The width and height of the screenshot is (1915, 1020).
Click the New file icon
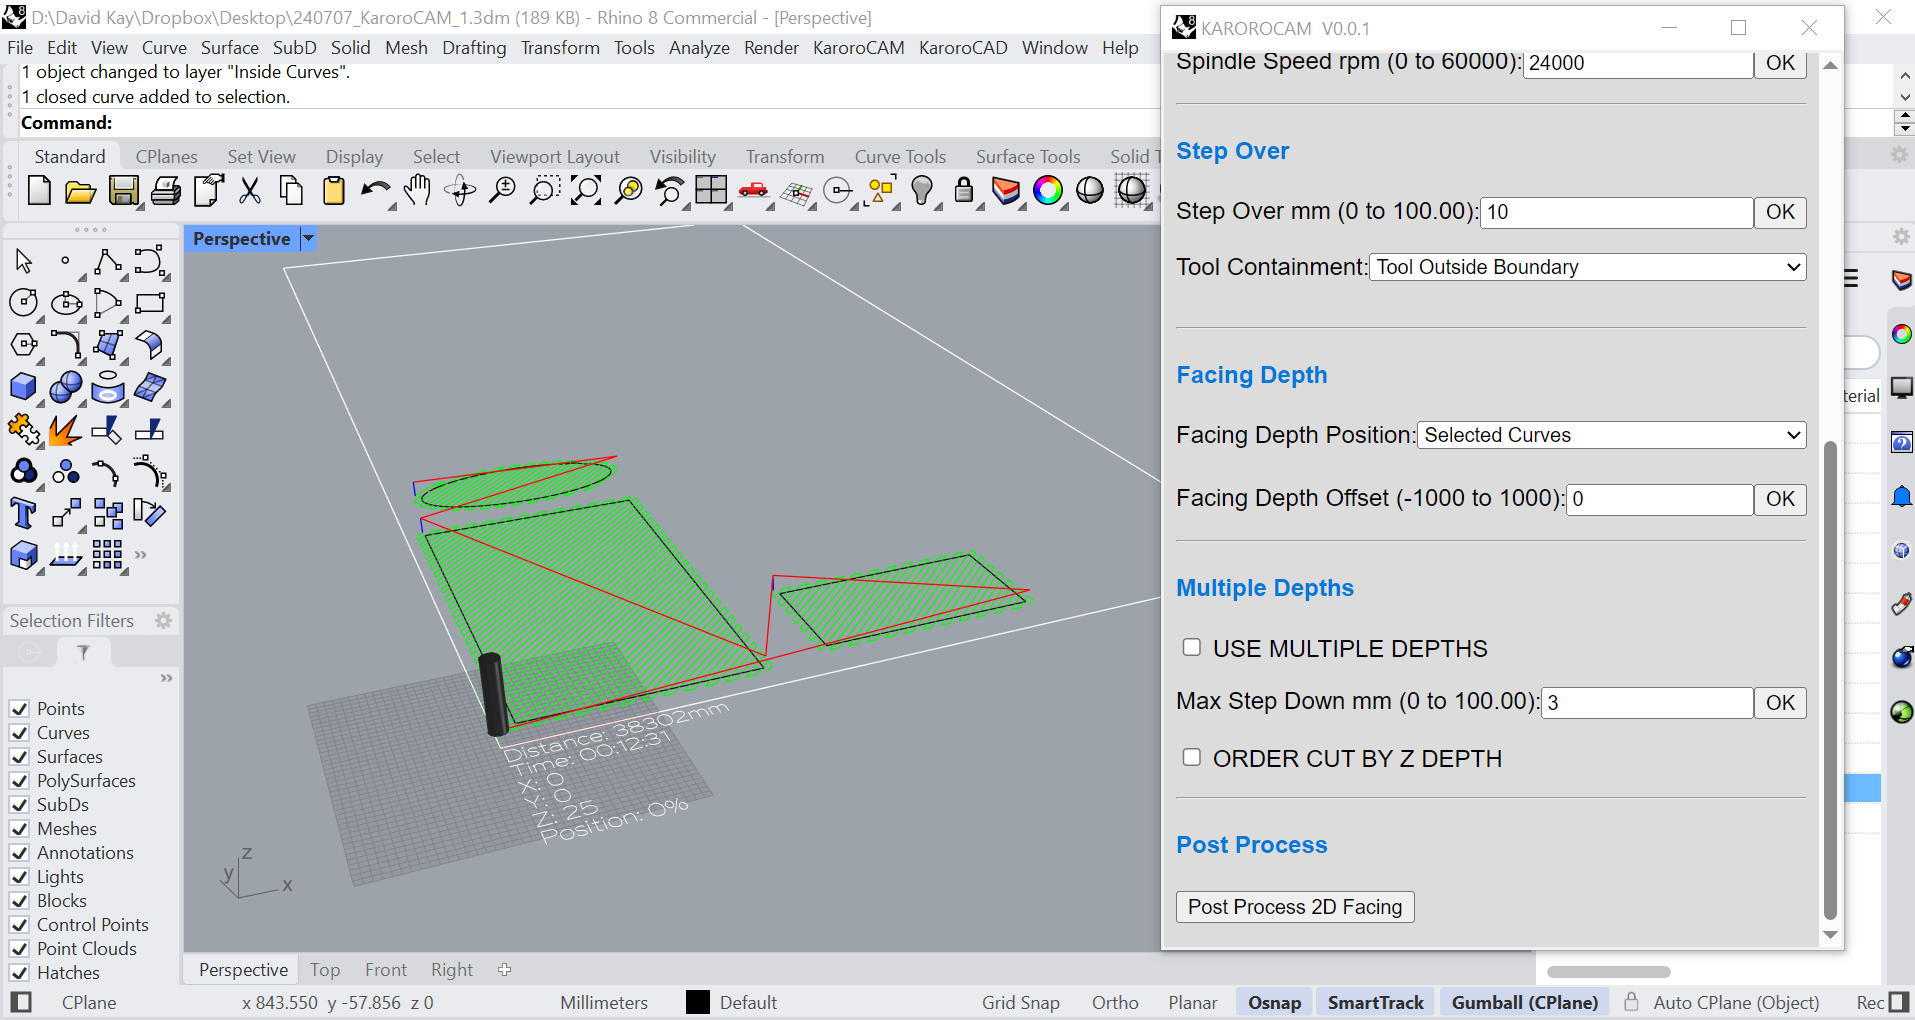39,190
